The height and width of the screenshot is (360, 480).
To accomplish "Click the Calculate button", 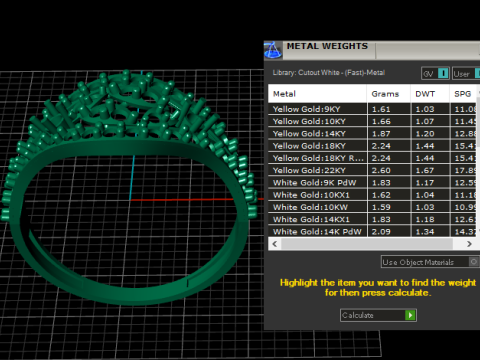I will pos(378,315).
